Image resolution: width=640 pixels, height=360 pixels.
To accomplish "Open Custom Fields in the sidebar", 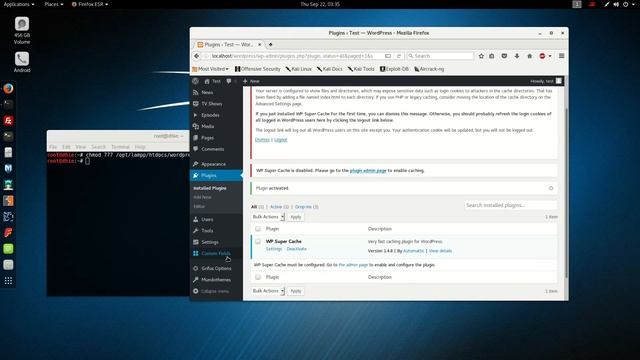I will coord(216,253).
